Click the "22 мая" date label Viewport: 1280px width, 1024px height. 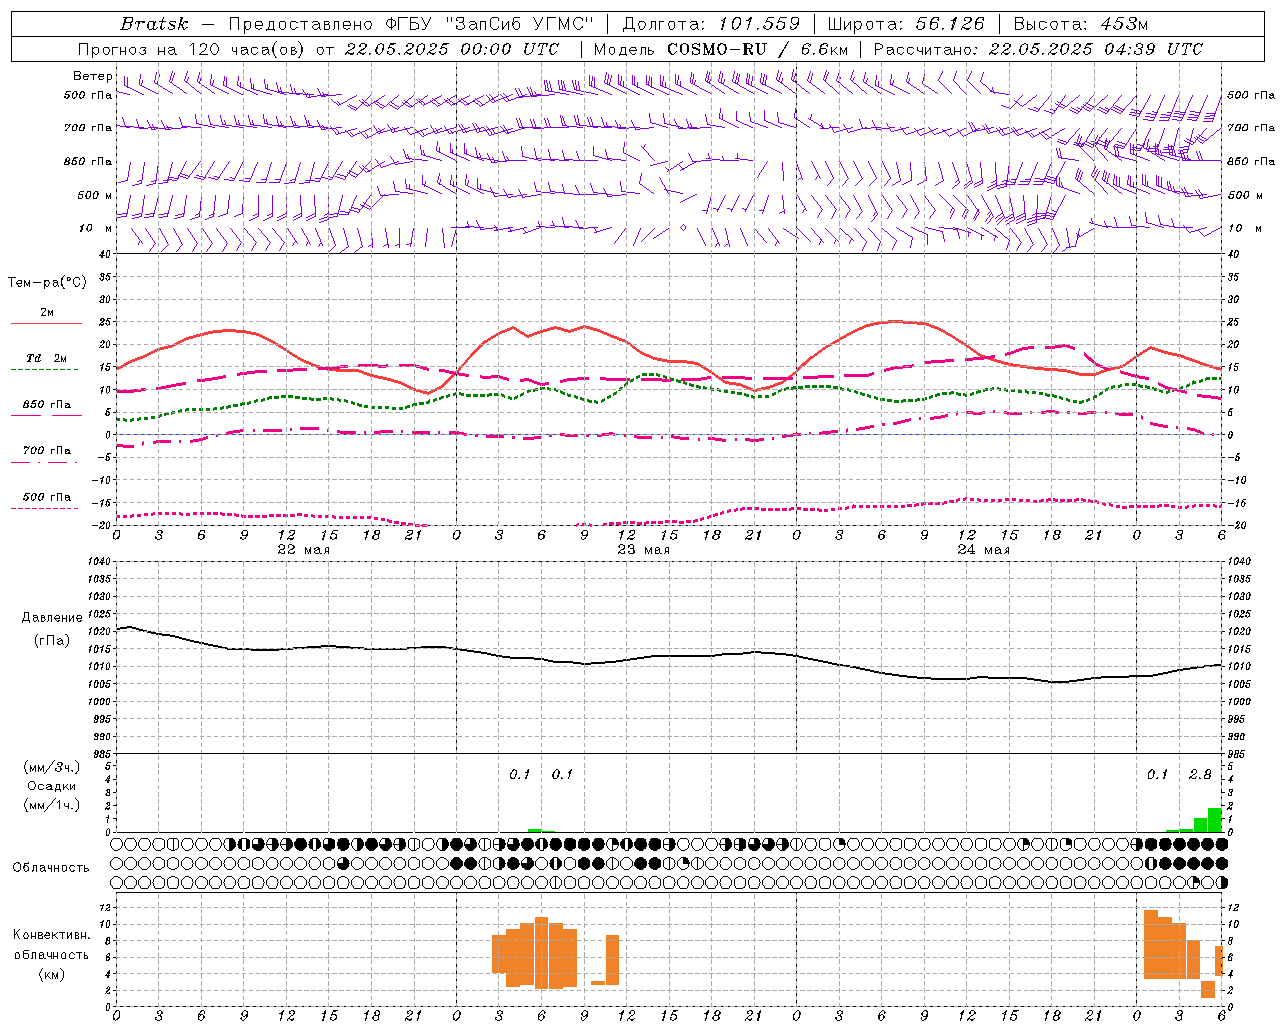[x=303, y=550]
